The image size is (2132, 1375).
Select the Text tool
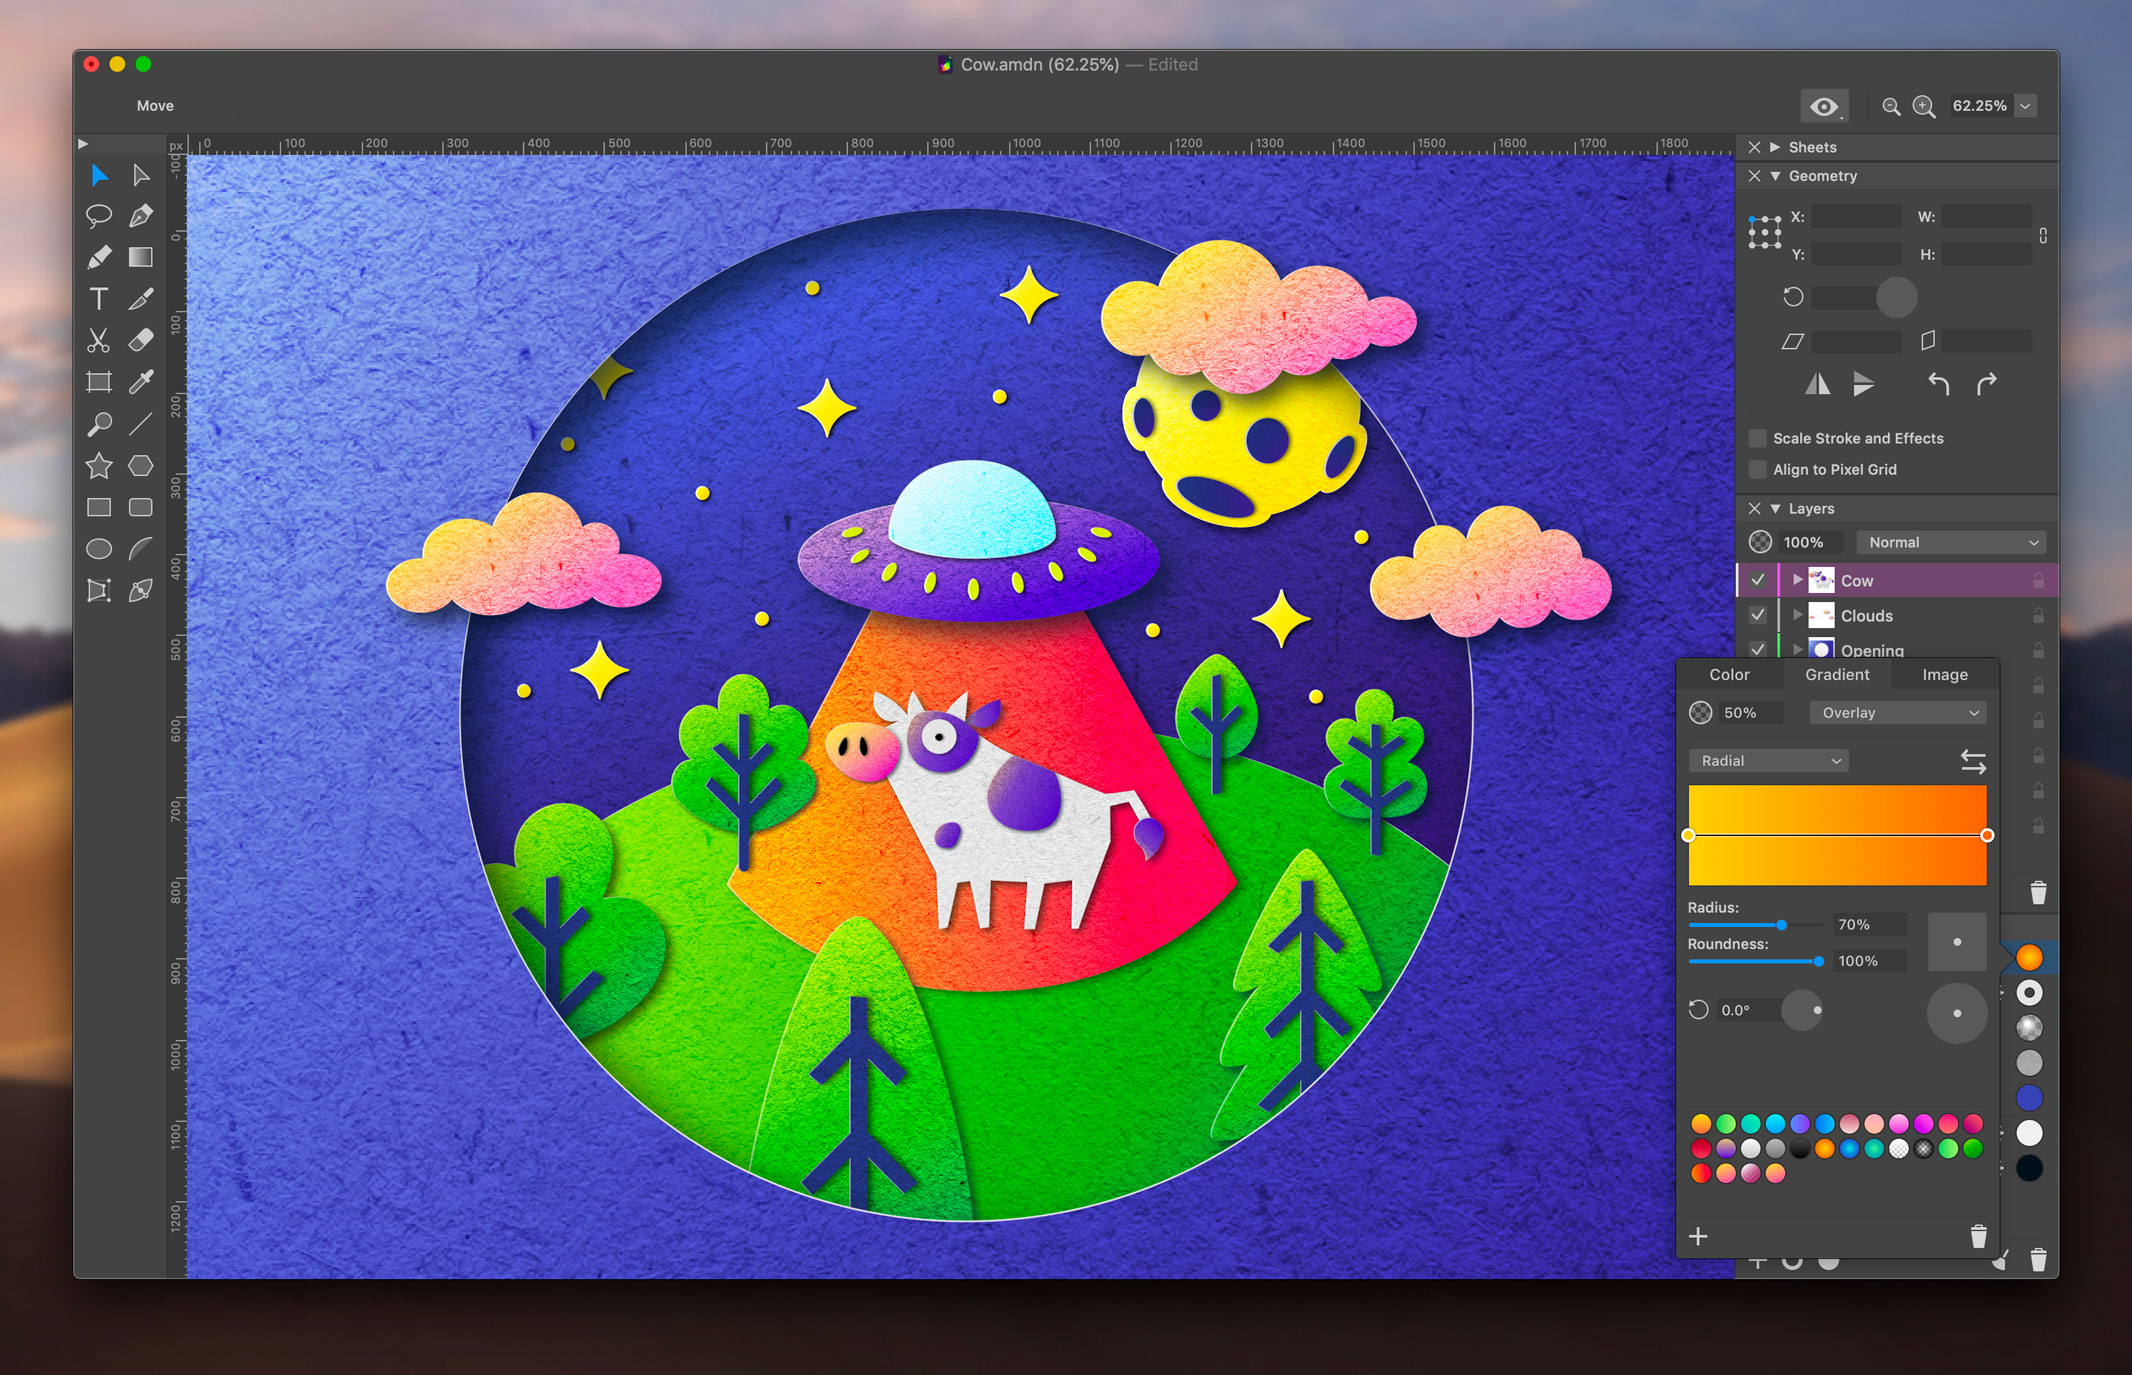point(98,299)
